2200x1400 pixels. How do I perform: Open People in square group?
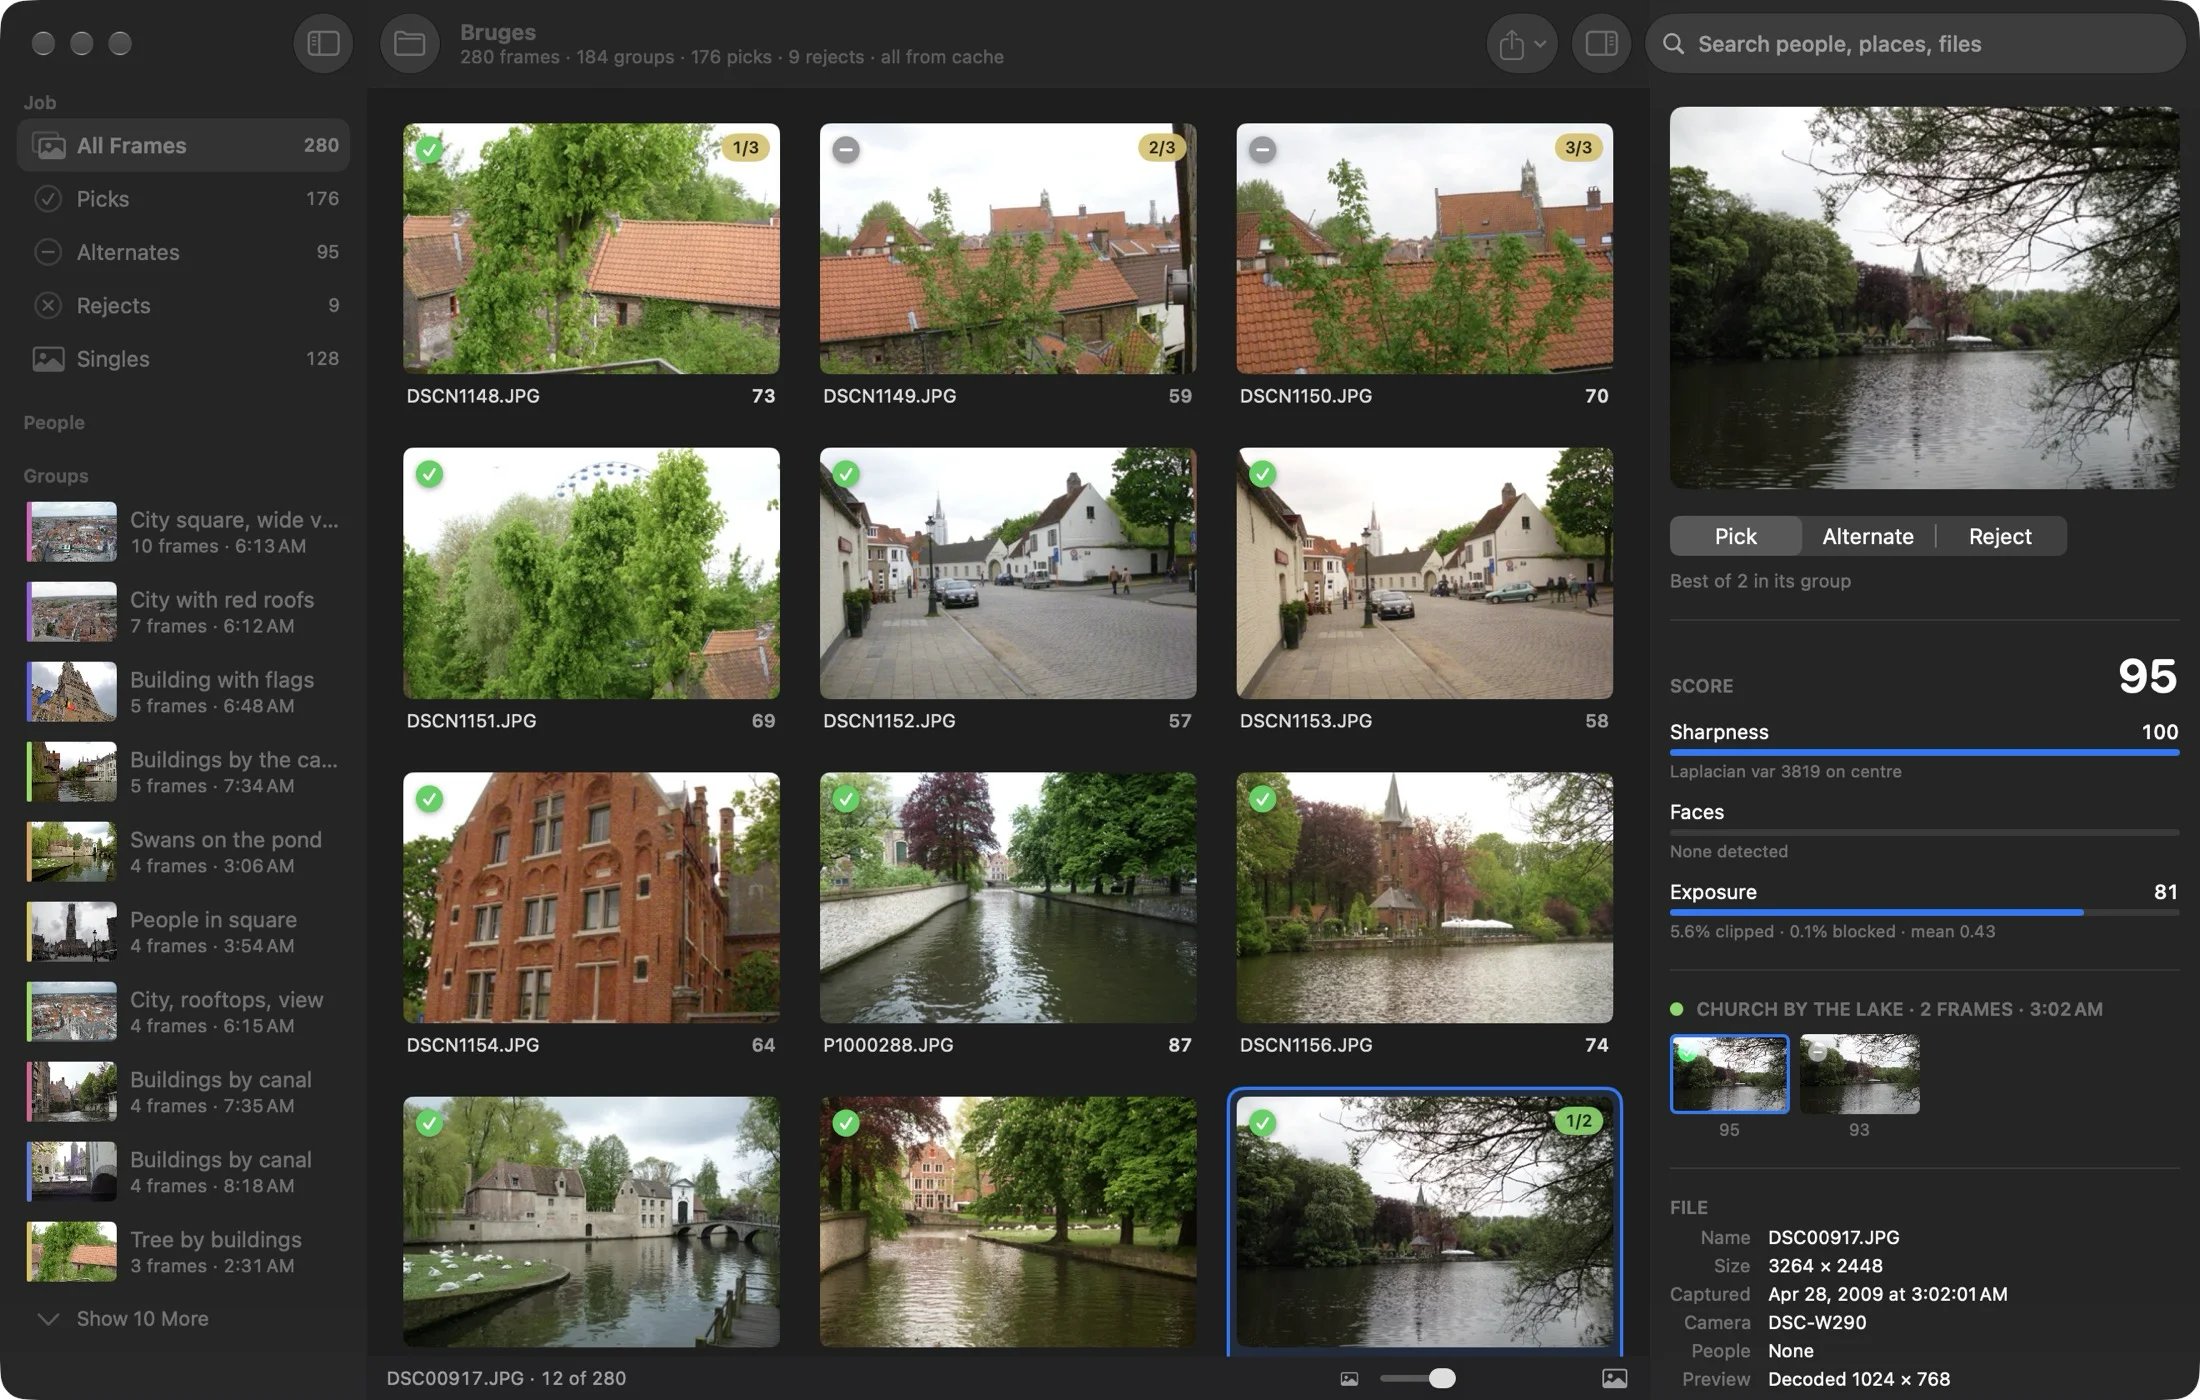tap(184, 932)
